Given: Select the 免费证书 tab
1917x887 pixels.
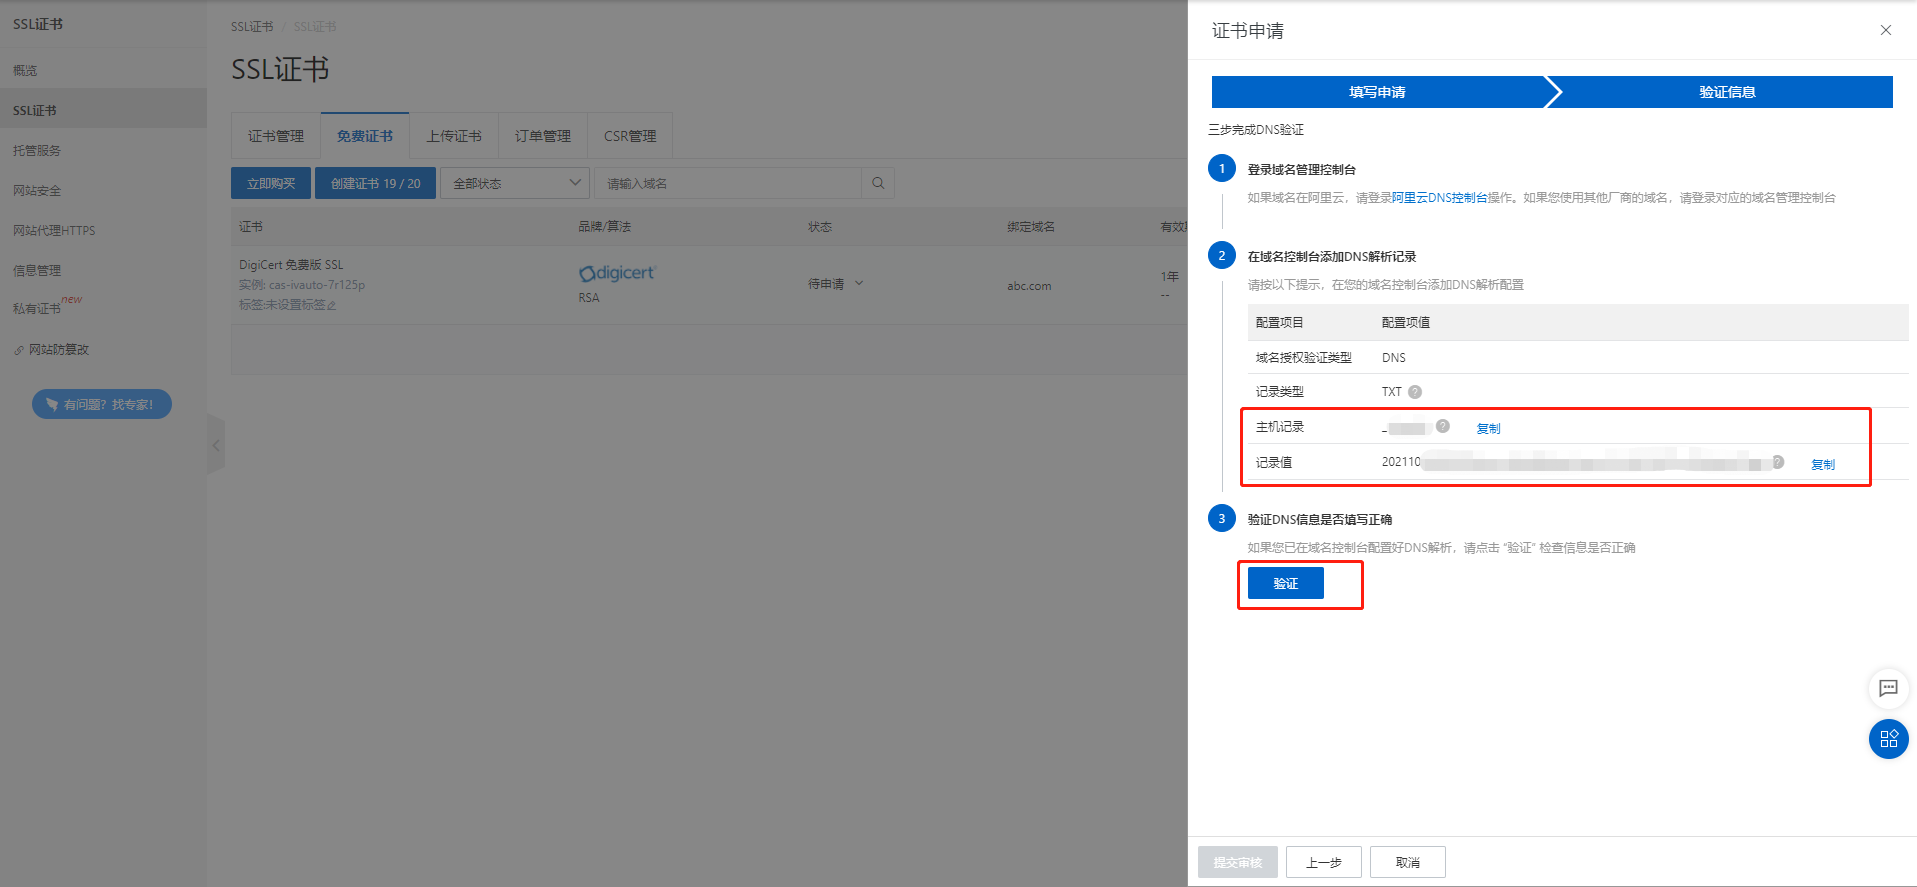Looking at the screenshot, I should click(x=364, y=136).
